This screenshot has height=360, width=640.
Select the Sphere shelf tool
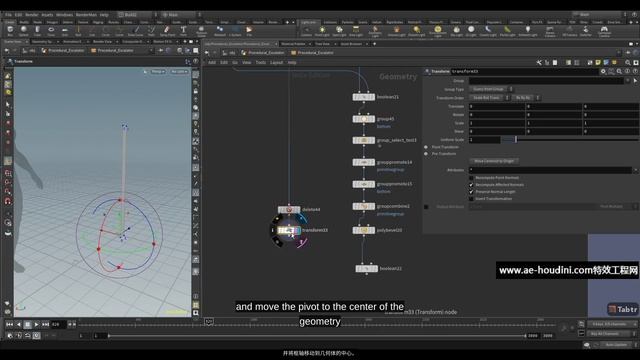pyautogui.click(x=24, y=31)
